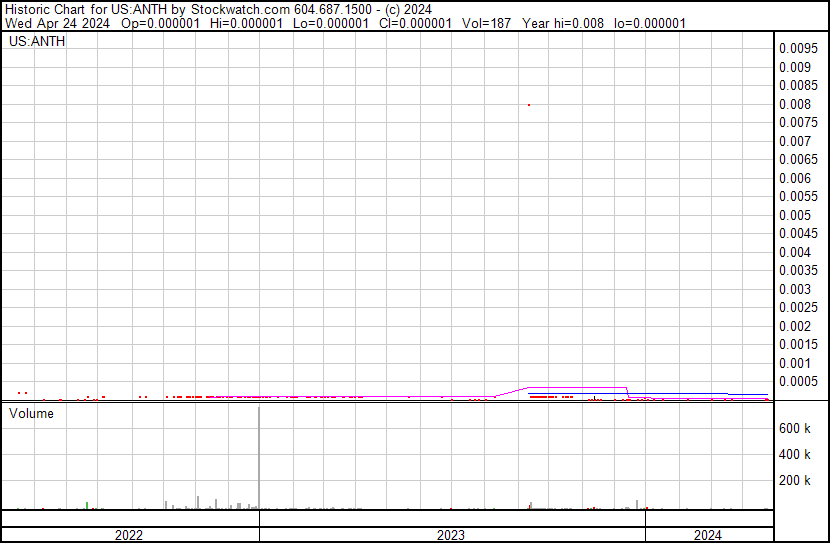Click the Volume panel label
This screenshot has height=543, width=830.
32,413
